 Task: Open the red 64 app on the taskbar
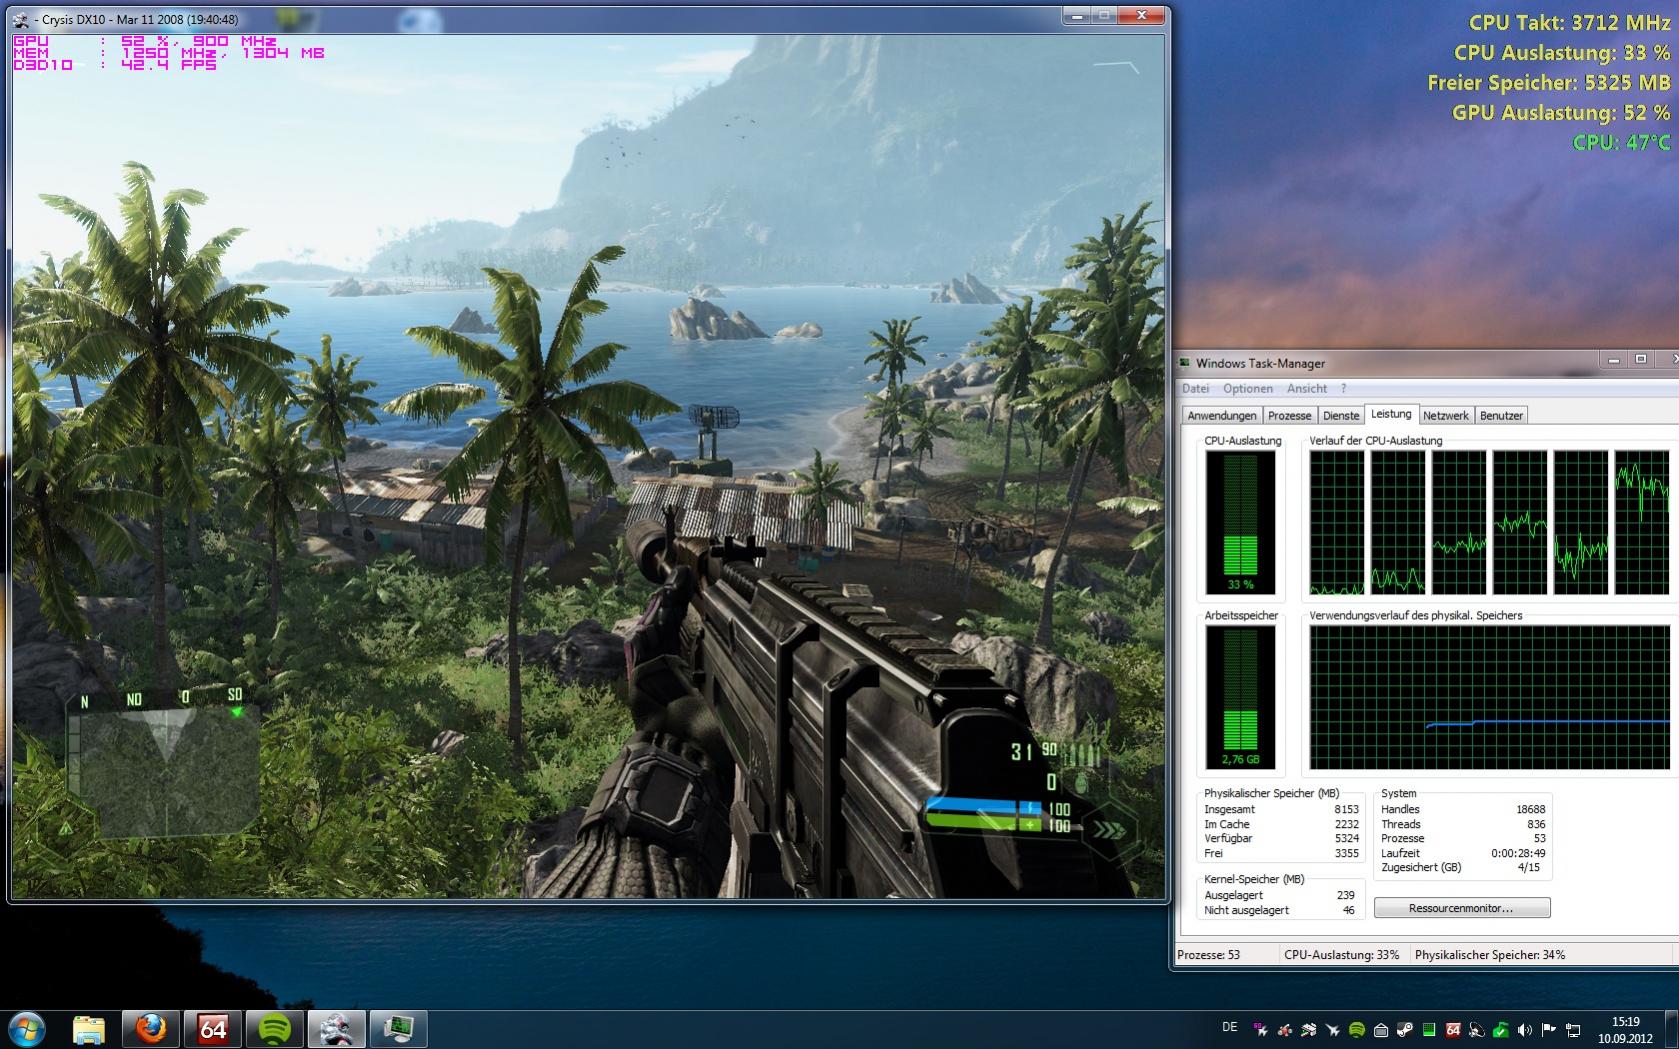213,1029
